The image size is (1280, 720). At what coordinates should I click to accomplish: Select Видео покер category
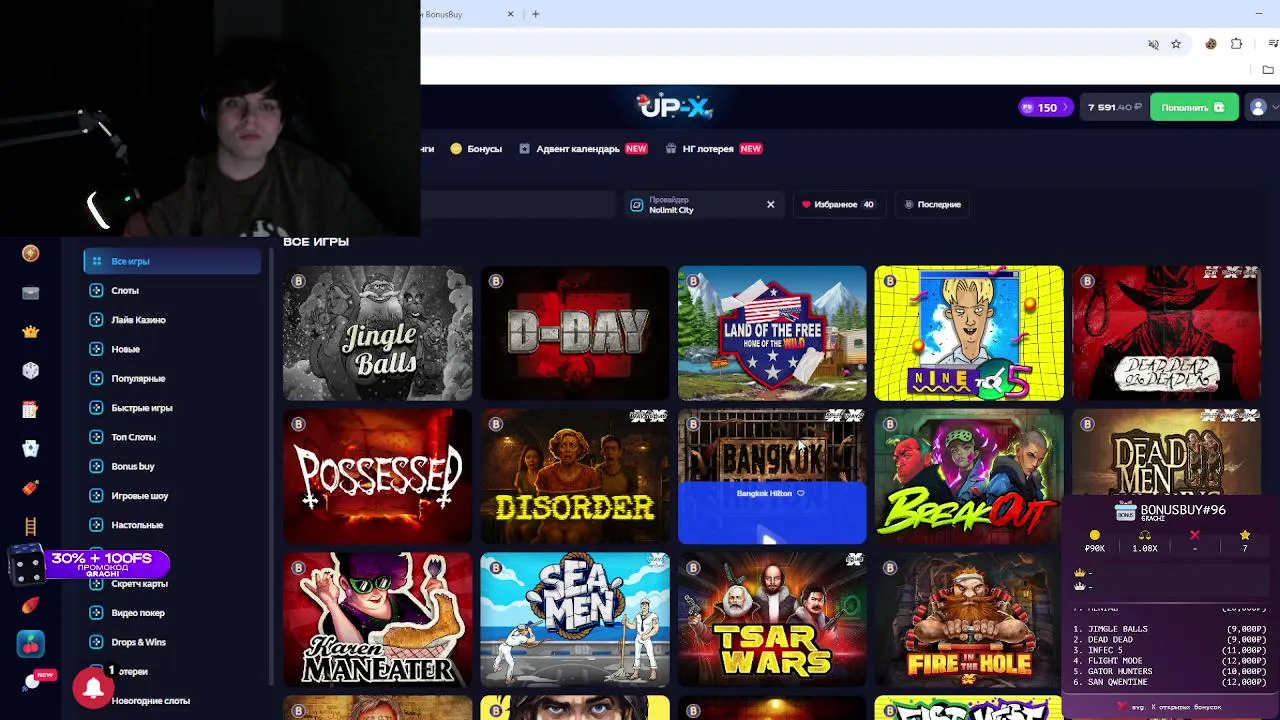(172, 613)
